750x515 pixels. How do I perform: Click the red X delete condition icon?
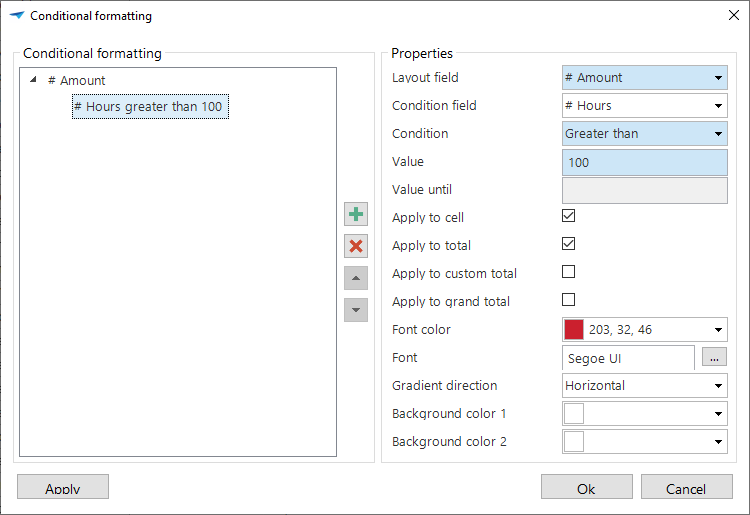(x=356, y=246)
